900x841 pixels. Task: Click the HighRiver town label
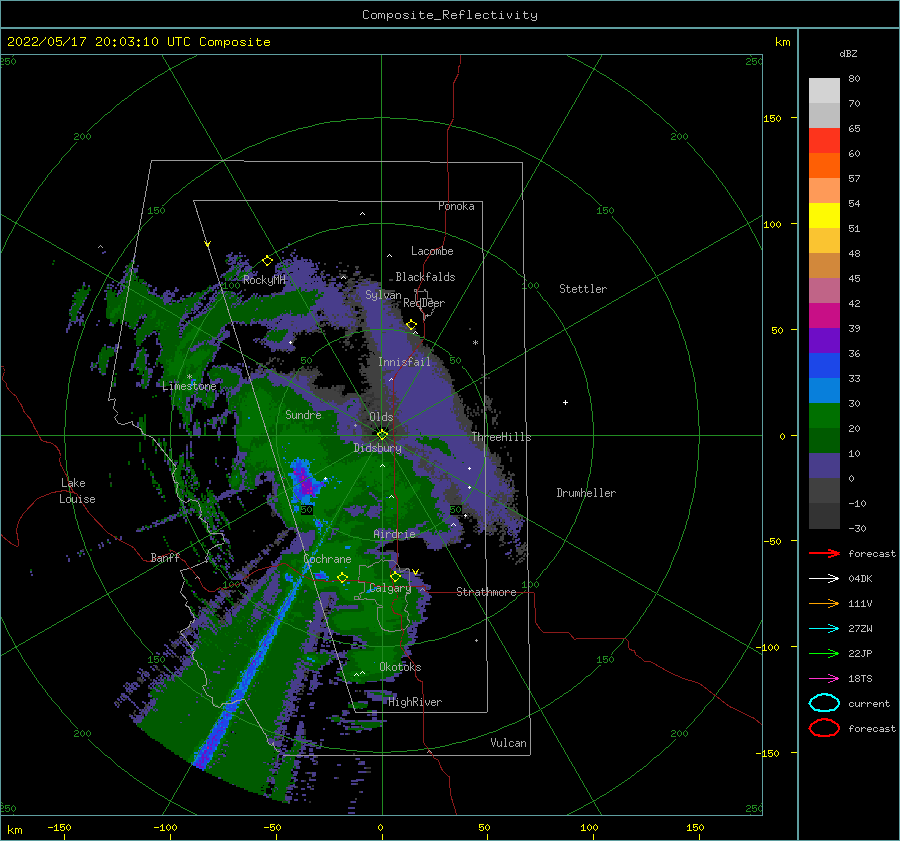coord(415,702)
